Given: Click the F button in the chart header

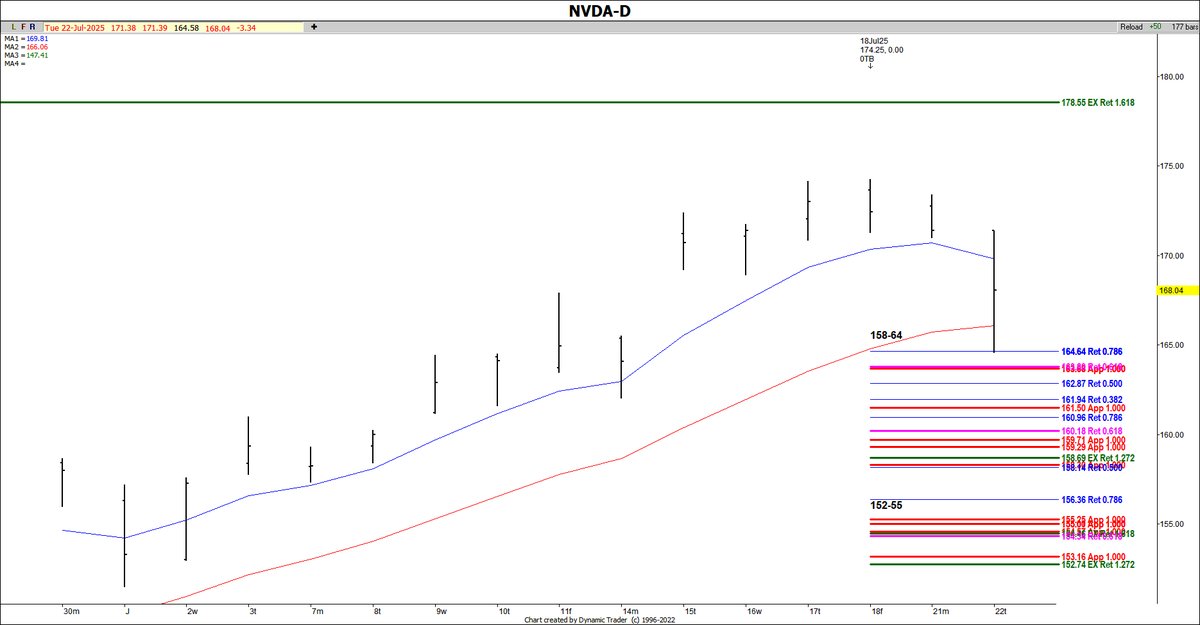Looking at the screenshot, I should 22,27.
